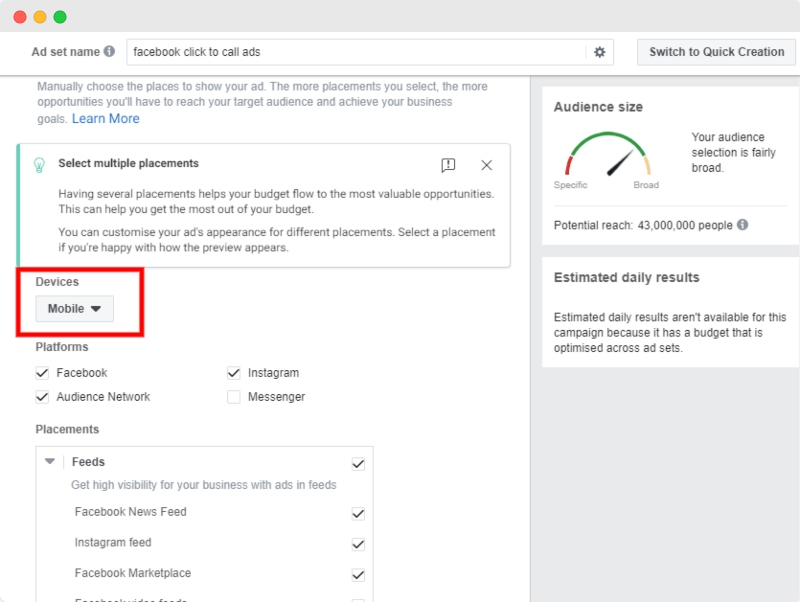Click the lightbulb icon in the placements tip

38,165
